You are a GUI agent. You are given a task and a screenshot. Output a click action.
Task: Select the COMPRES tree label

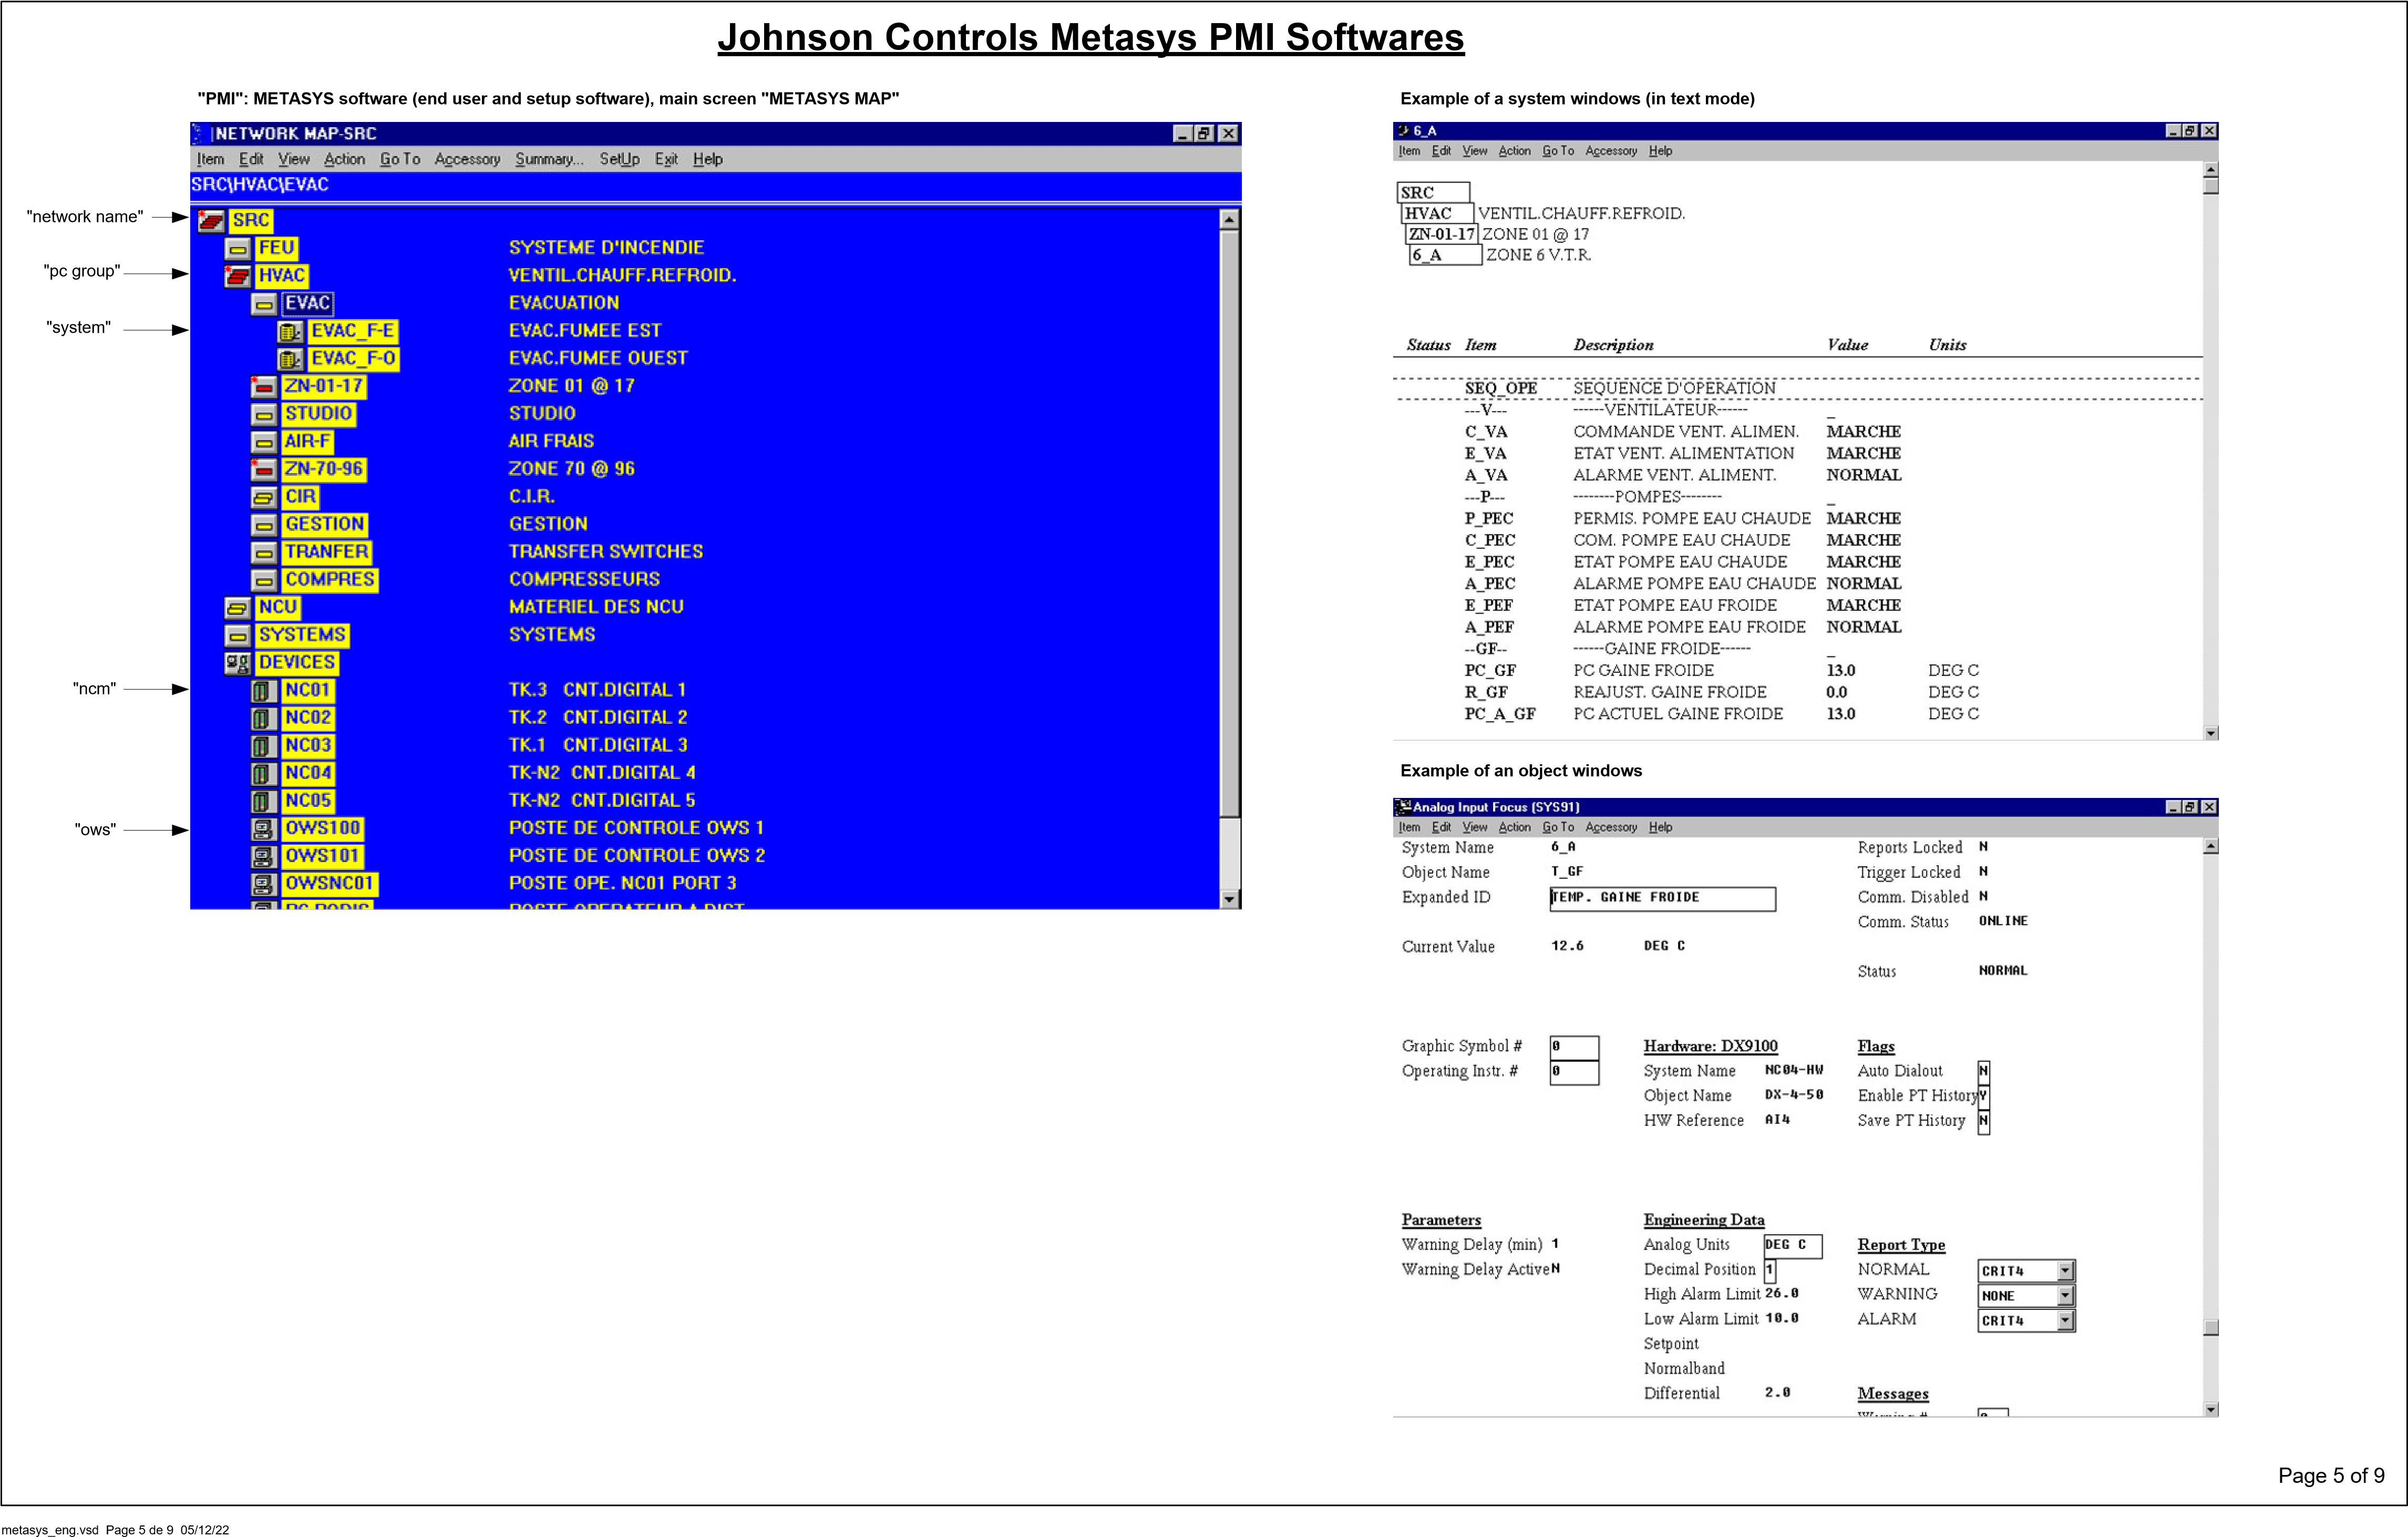coord(330,580)
